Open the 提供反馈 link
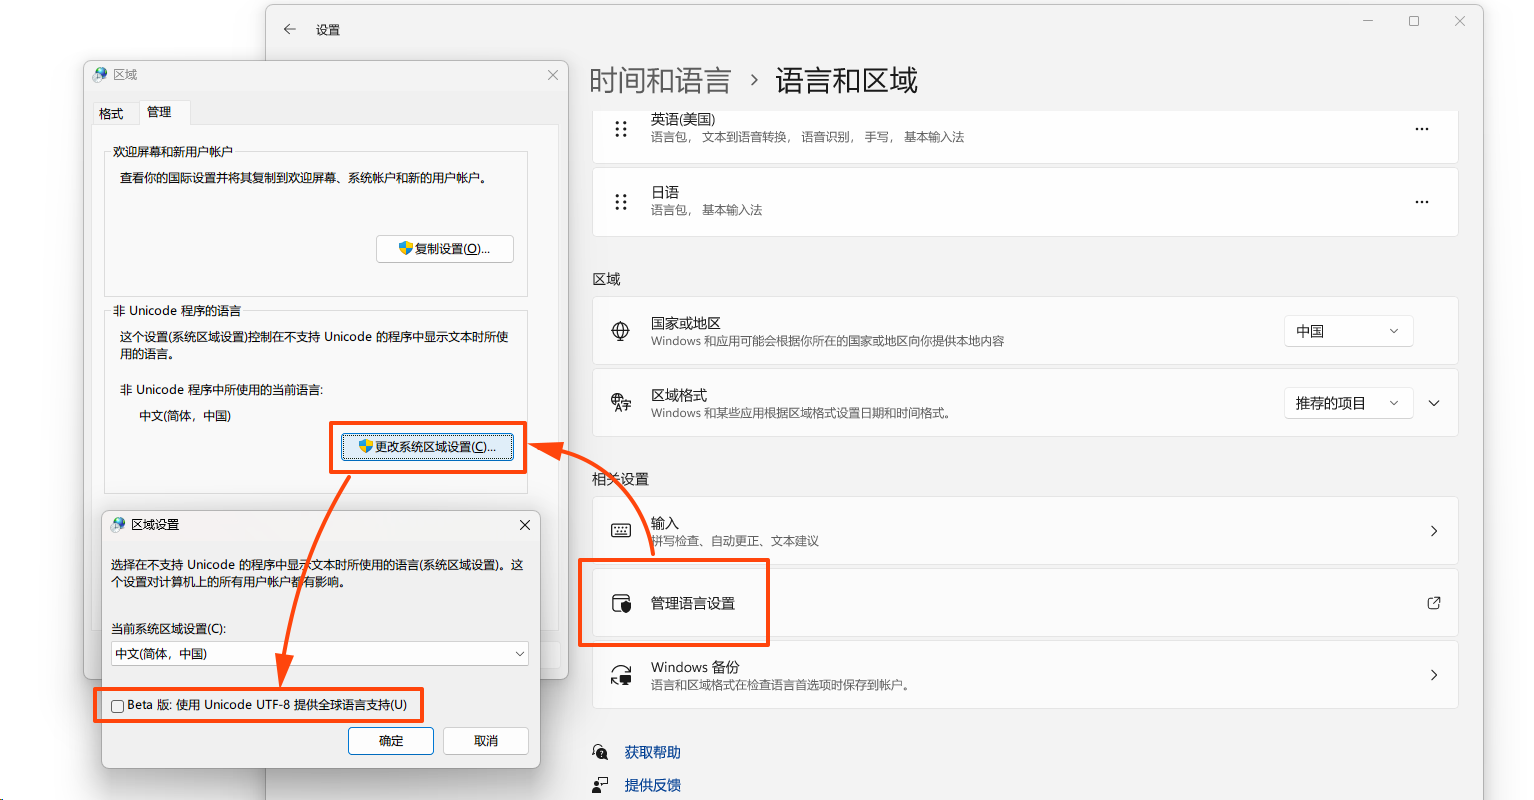The image size is (1534, 800). coord(653,785)
